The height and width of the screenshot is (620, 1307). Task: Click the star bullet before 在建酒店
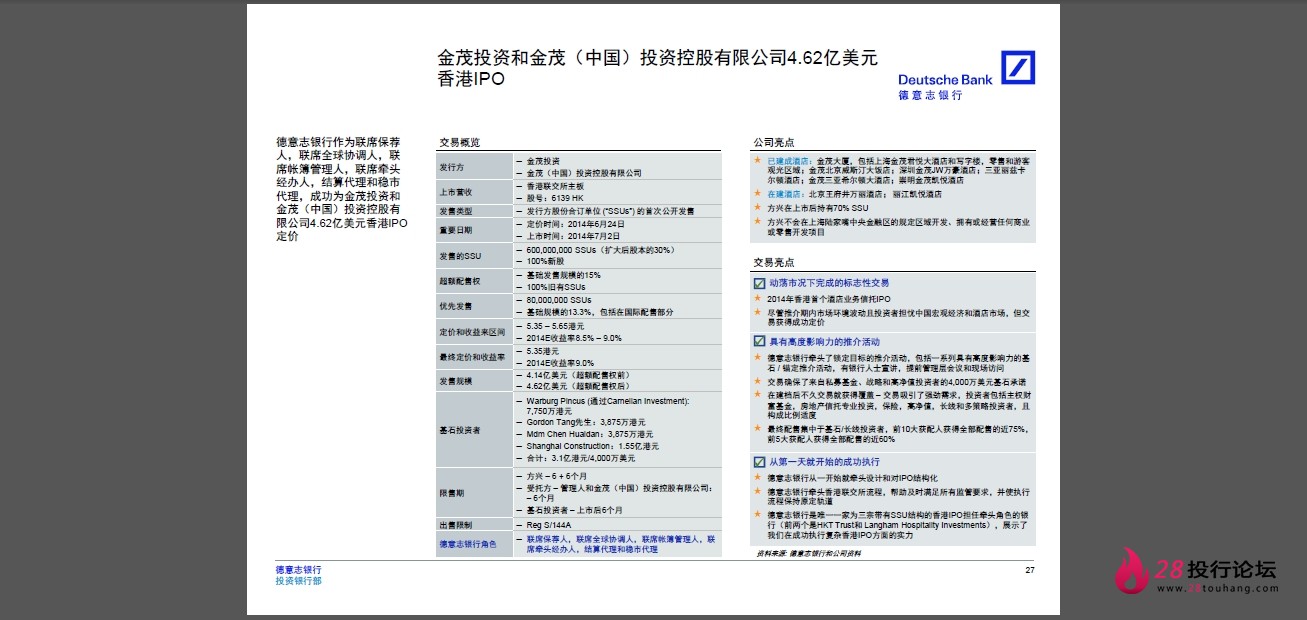[758, 193]
